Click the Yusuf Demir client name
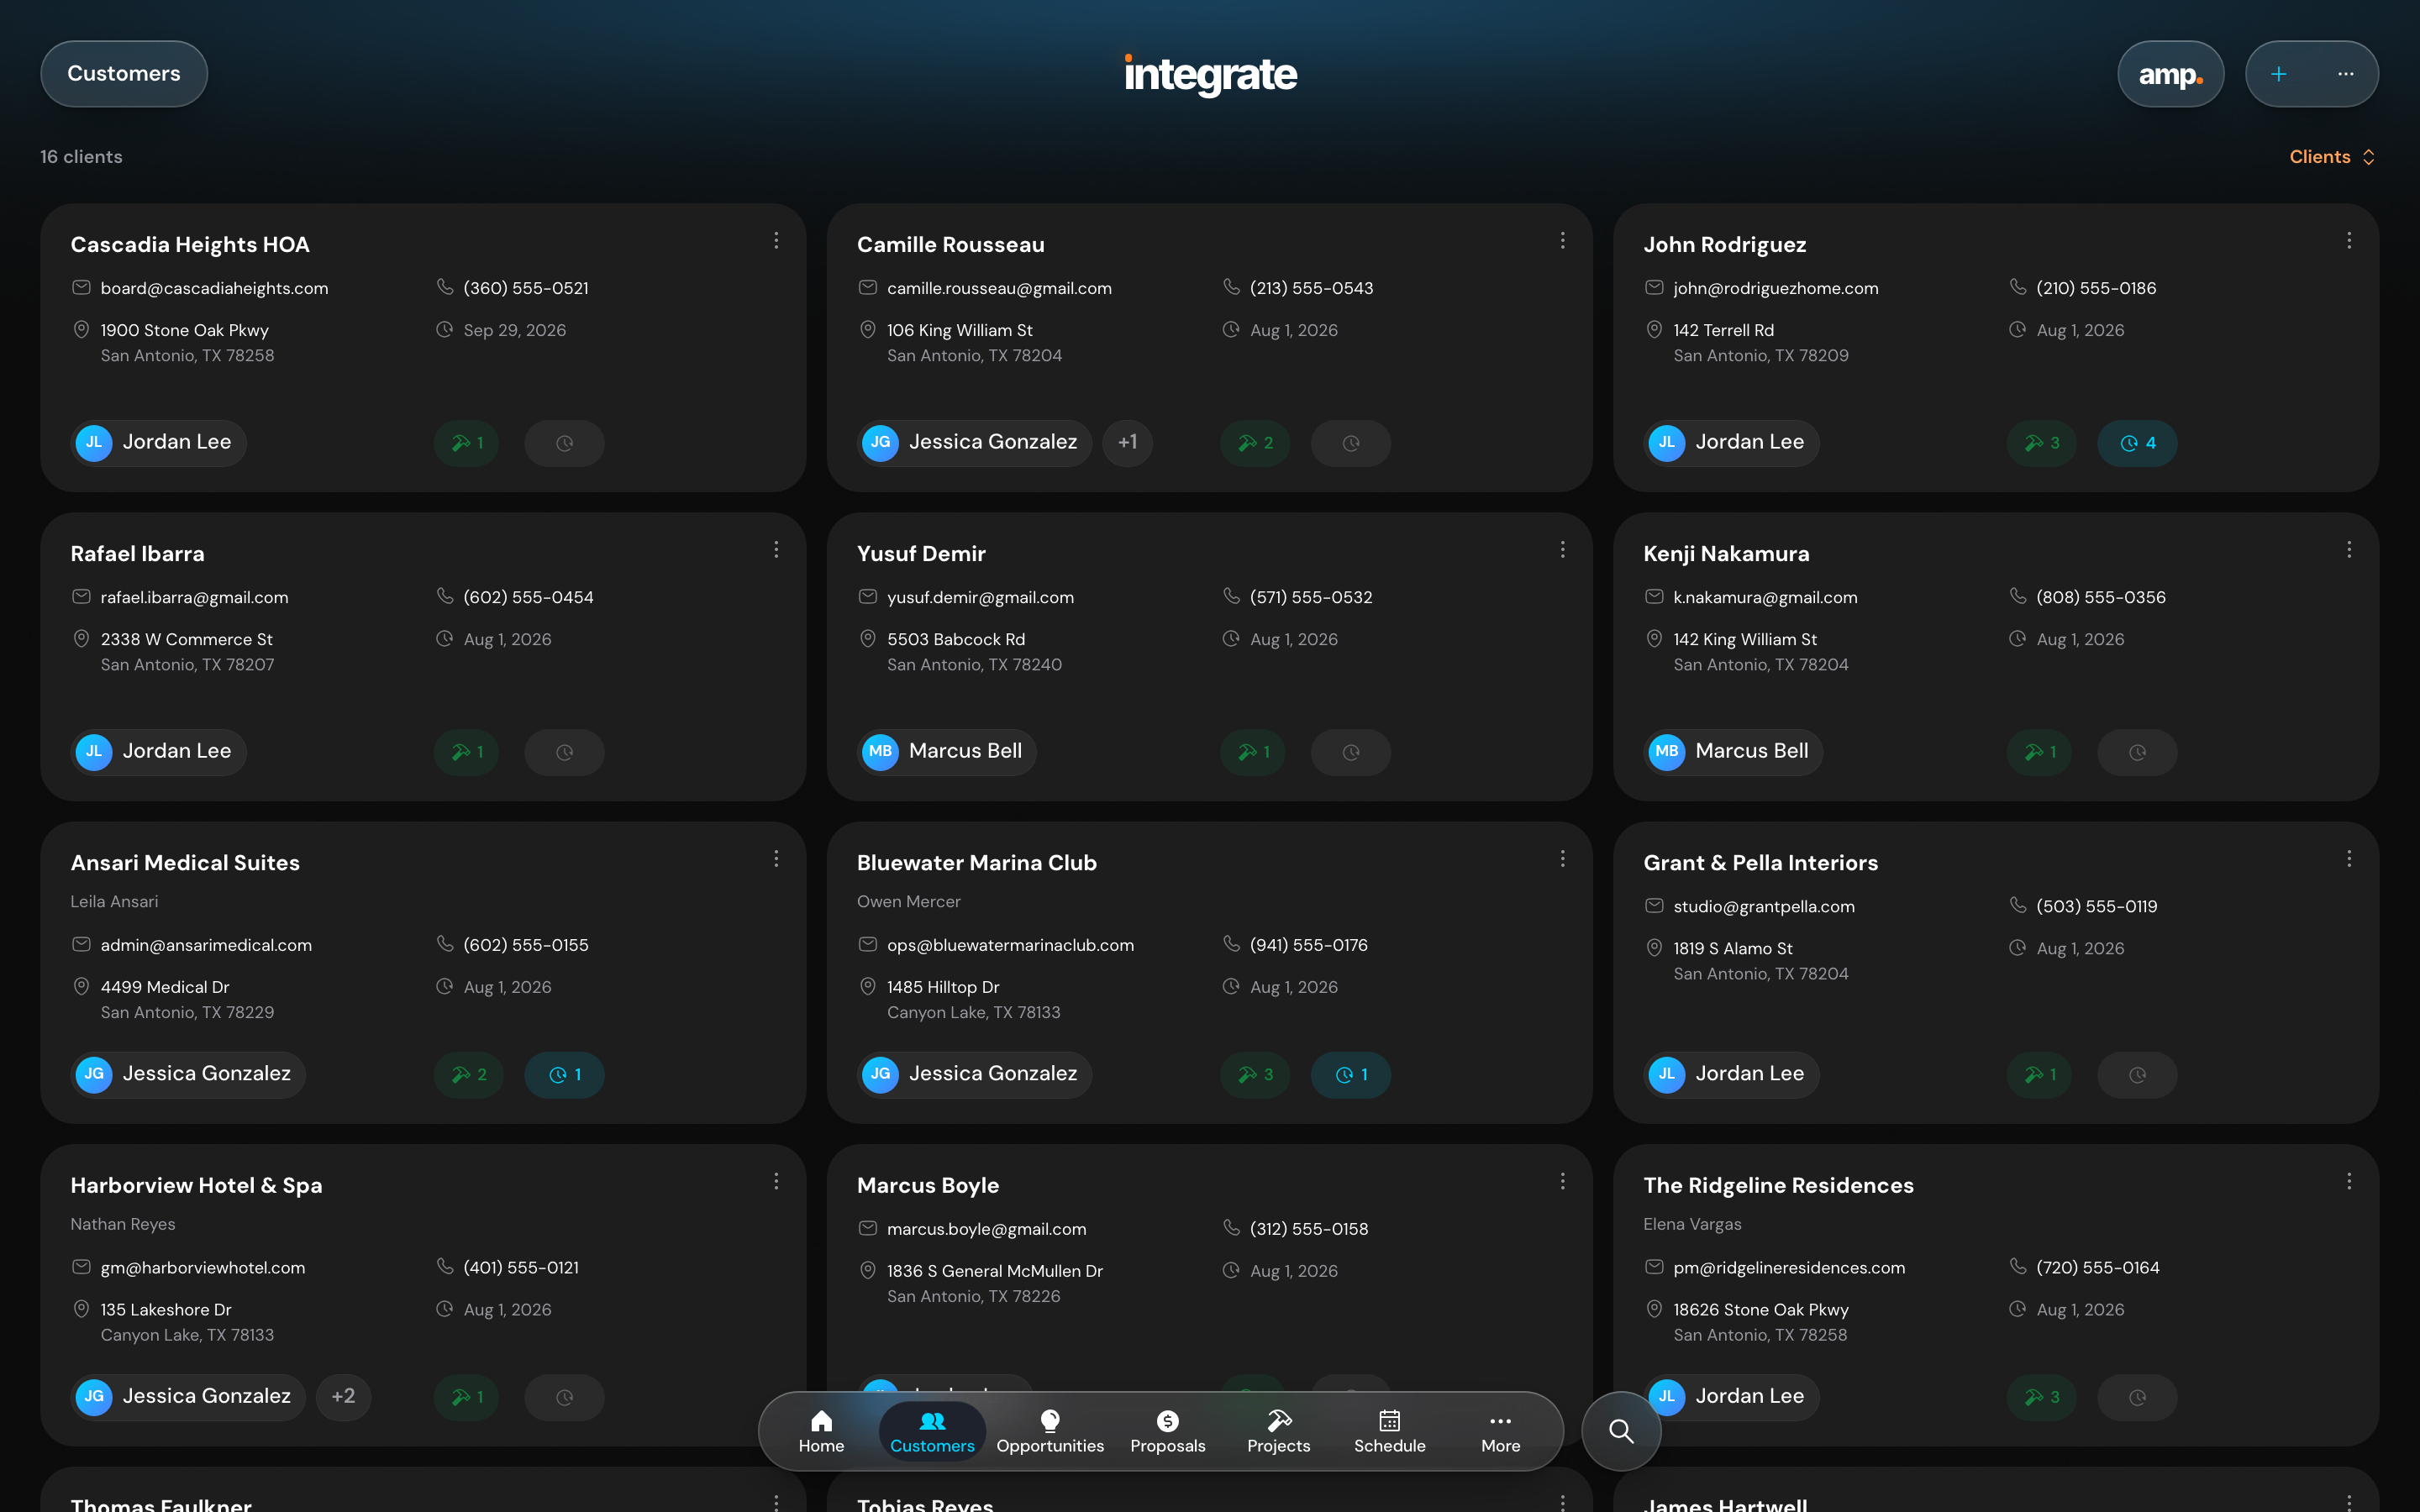 pyautogui.click(x=921, y=554)
